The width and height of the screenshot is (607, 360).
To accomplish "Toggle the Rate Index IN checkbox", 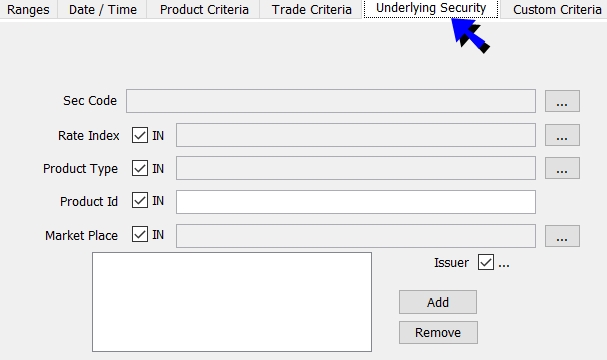I will (140, 135).
